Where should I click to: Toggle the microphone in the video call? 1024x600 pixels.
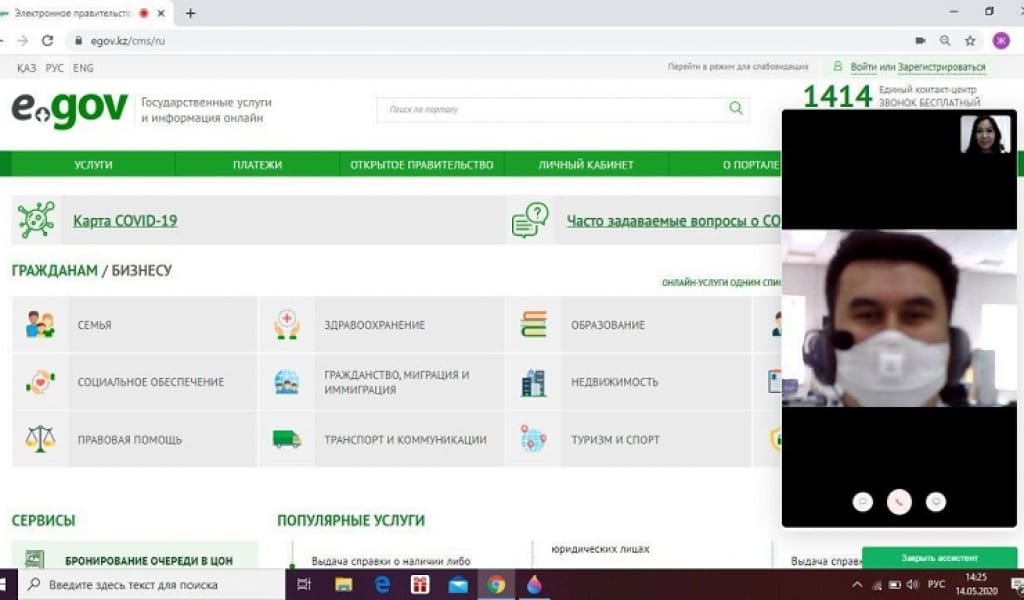[x=935, y=502]
